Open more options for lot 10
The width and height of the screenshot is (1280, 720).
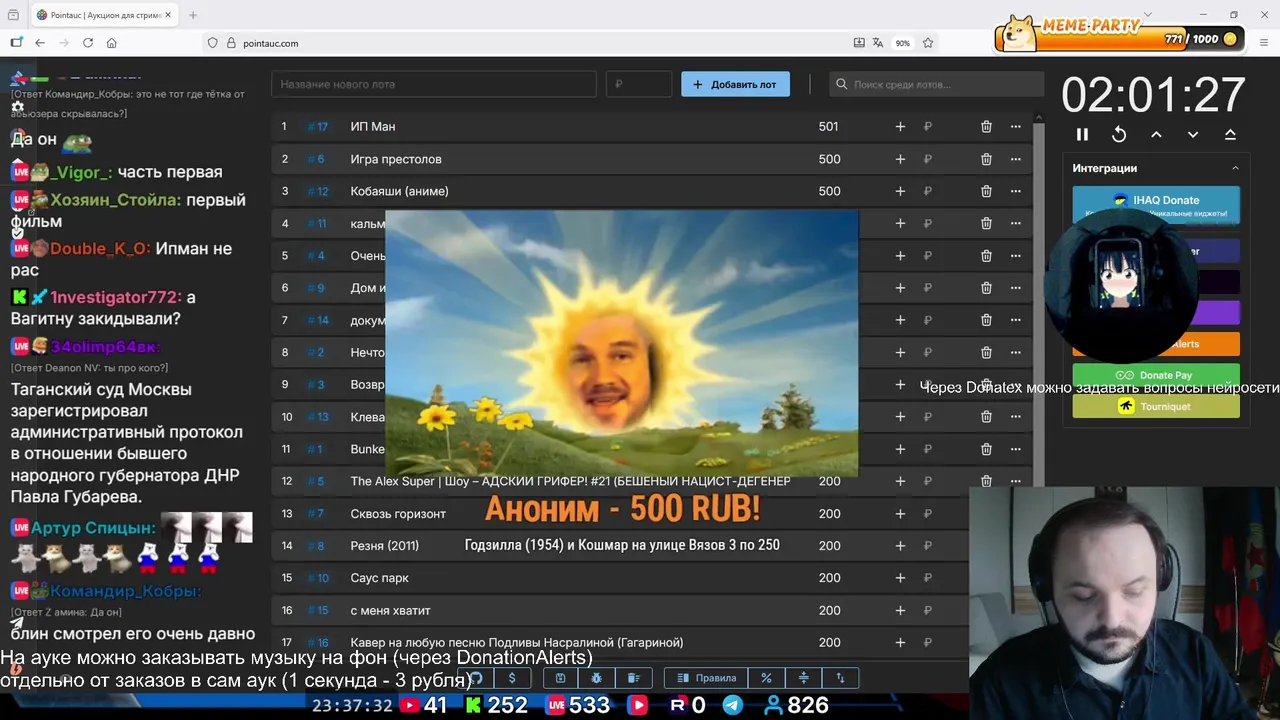[1016, 417]
